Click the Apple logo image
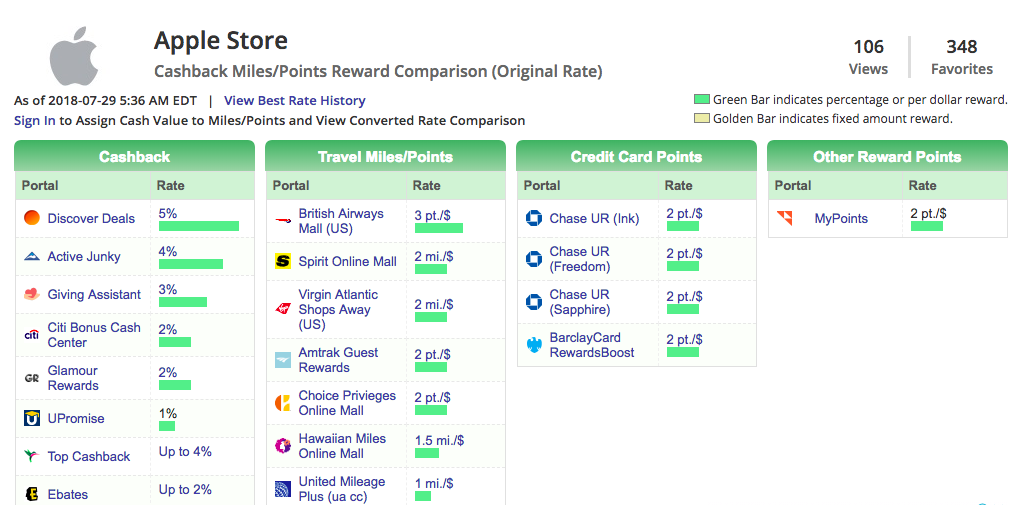 click(75, 56)
